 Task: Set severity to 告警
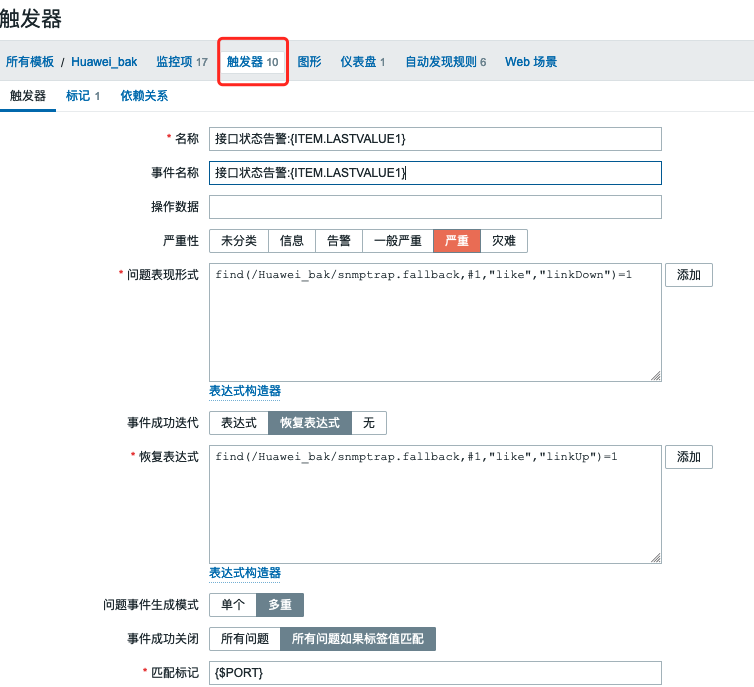339,241
